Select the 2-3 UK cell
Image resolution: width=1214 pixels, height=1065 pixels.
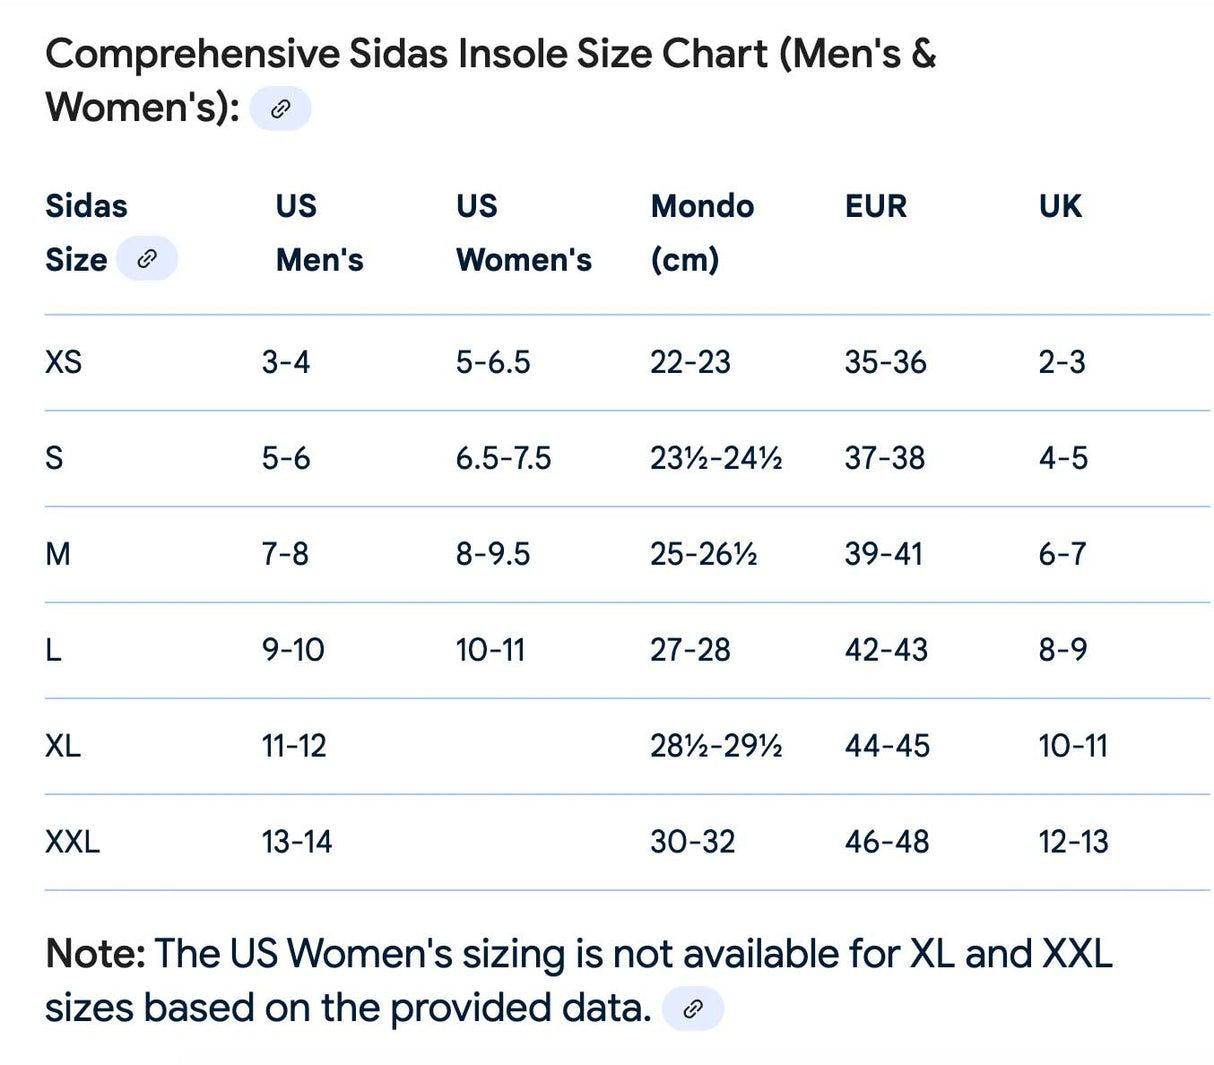click(1061, 362)
